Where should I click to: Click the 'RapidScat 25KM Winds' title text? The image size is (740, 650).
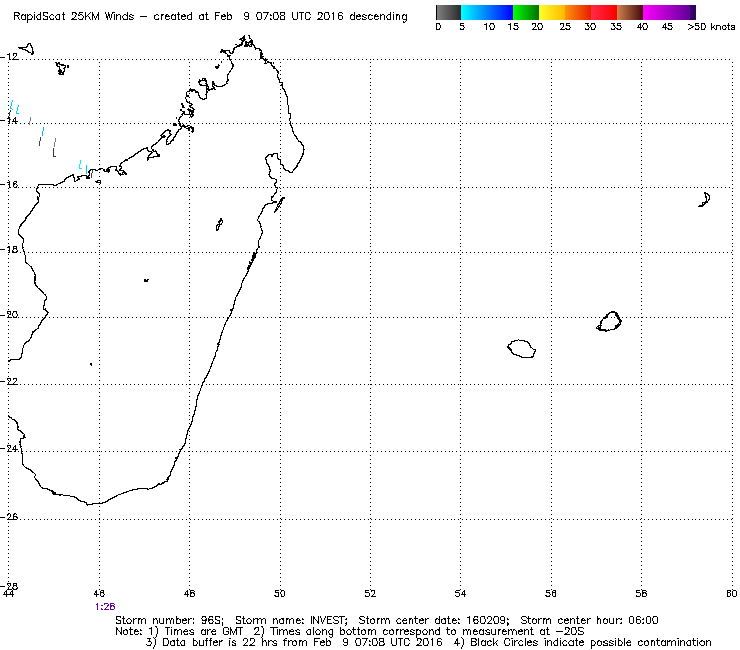74,17
